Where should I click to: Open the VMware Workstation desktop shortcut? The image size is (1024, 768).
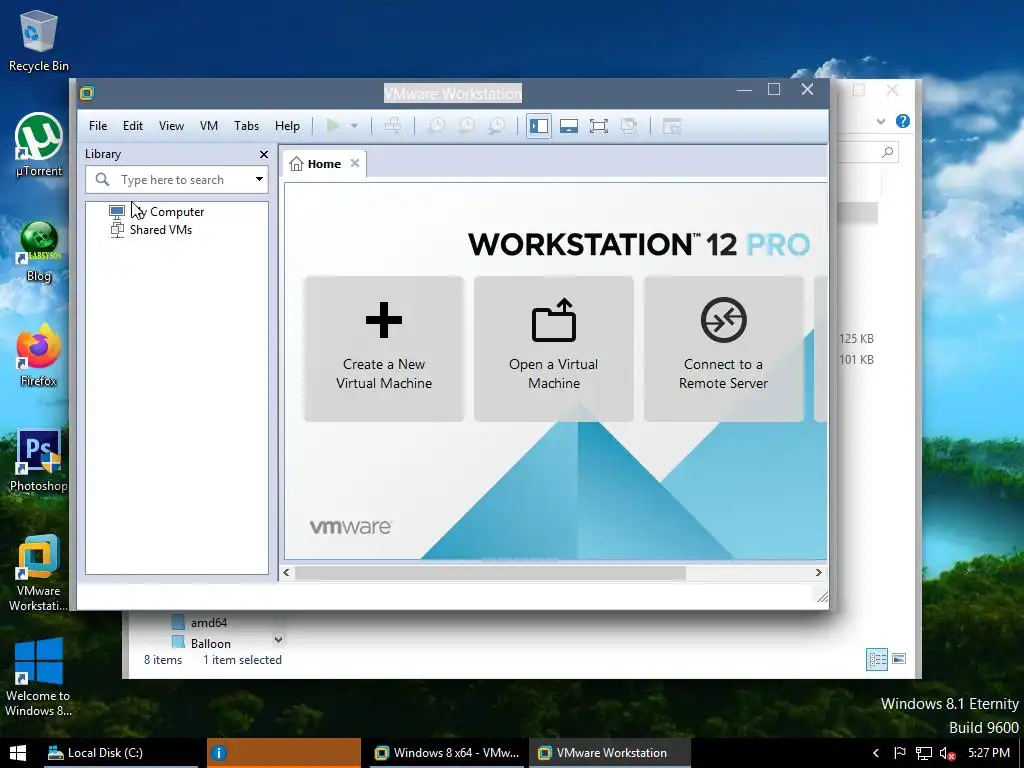click(x=39, y=573)
